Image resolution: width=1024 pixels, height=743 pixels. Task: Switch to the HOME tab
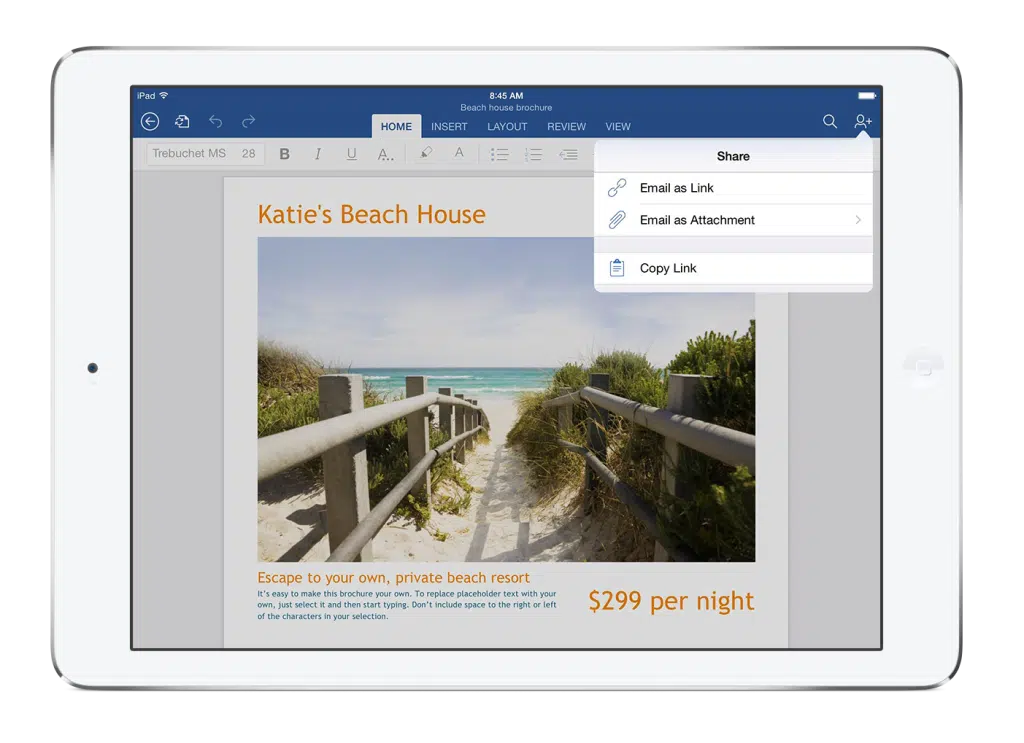396,127
